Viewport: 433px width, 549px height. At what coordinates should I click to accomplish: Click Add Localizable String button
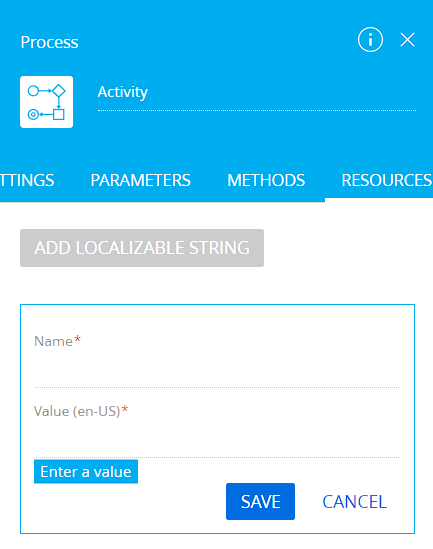point(142,248)
